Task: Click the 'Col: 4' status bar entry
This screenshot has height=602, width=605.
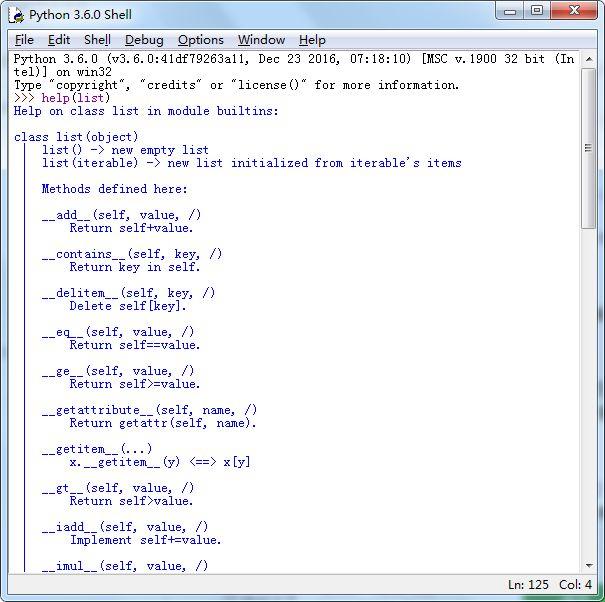Action: (x=575, y=585)
